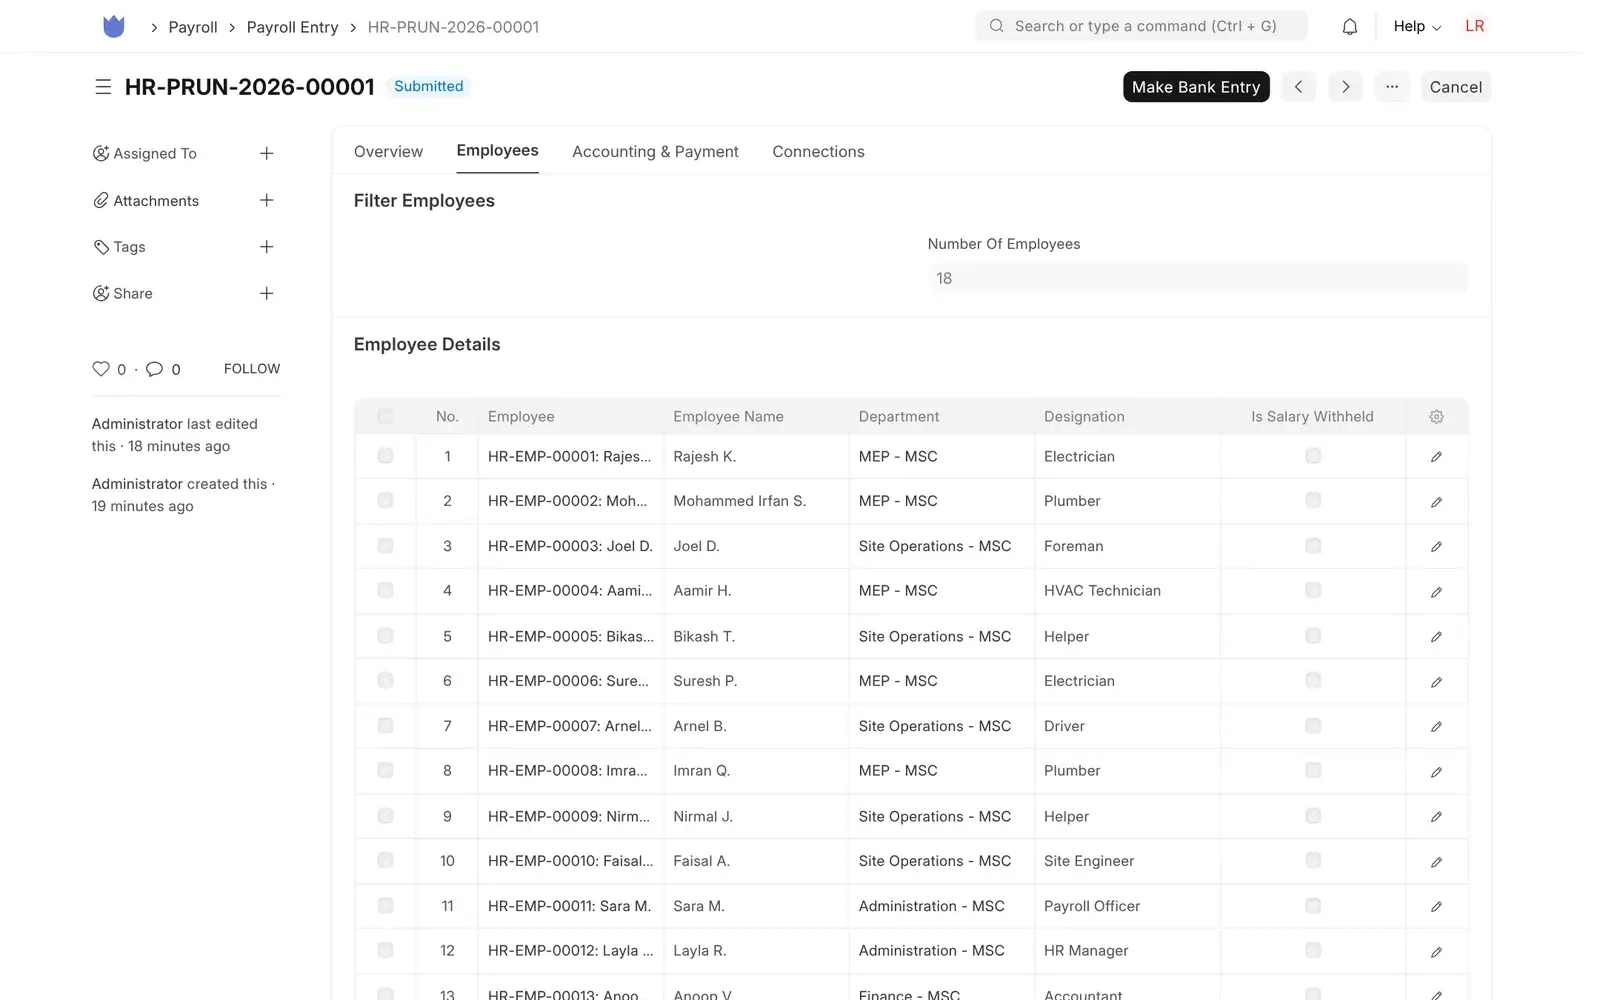The image size is (1600, 1000).
Task: Go to previous document arrow
Action: [1298, 87]
